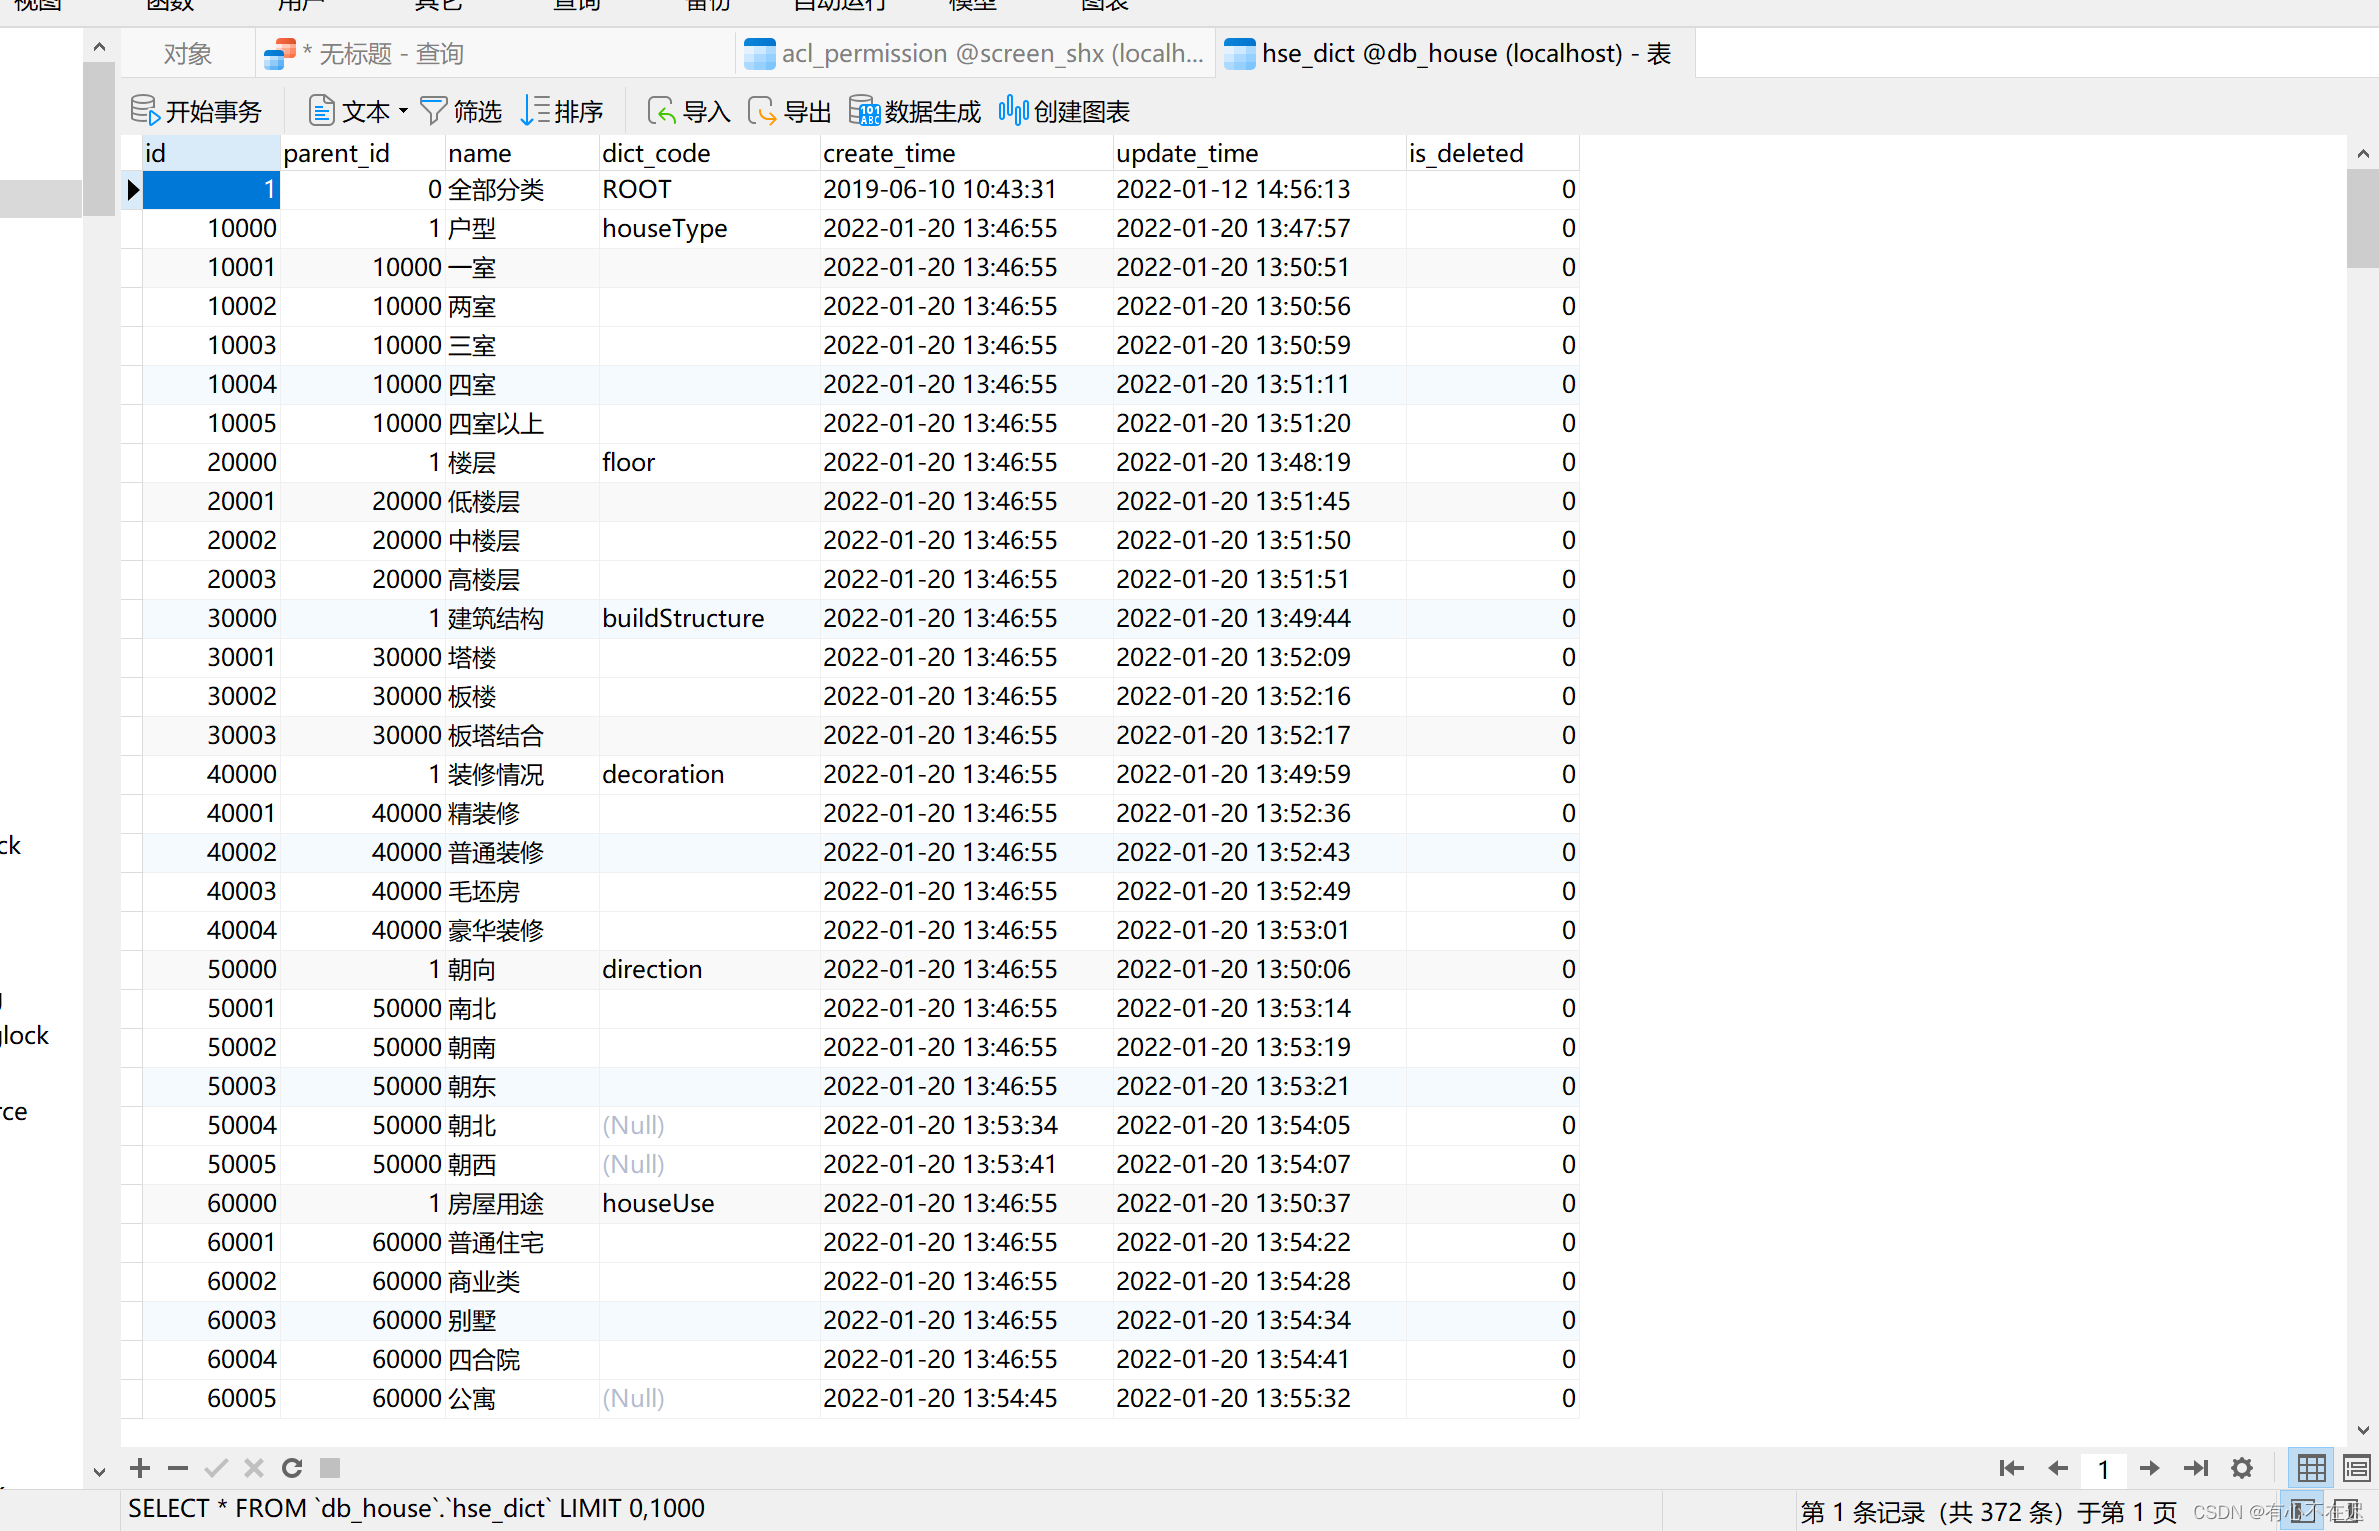The height and width of the screenshot is (1531, 2379).
Task: Select the 普通住宅 name cell
Action: [x=522, y=1242]
